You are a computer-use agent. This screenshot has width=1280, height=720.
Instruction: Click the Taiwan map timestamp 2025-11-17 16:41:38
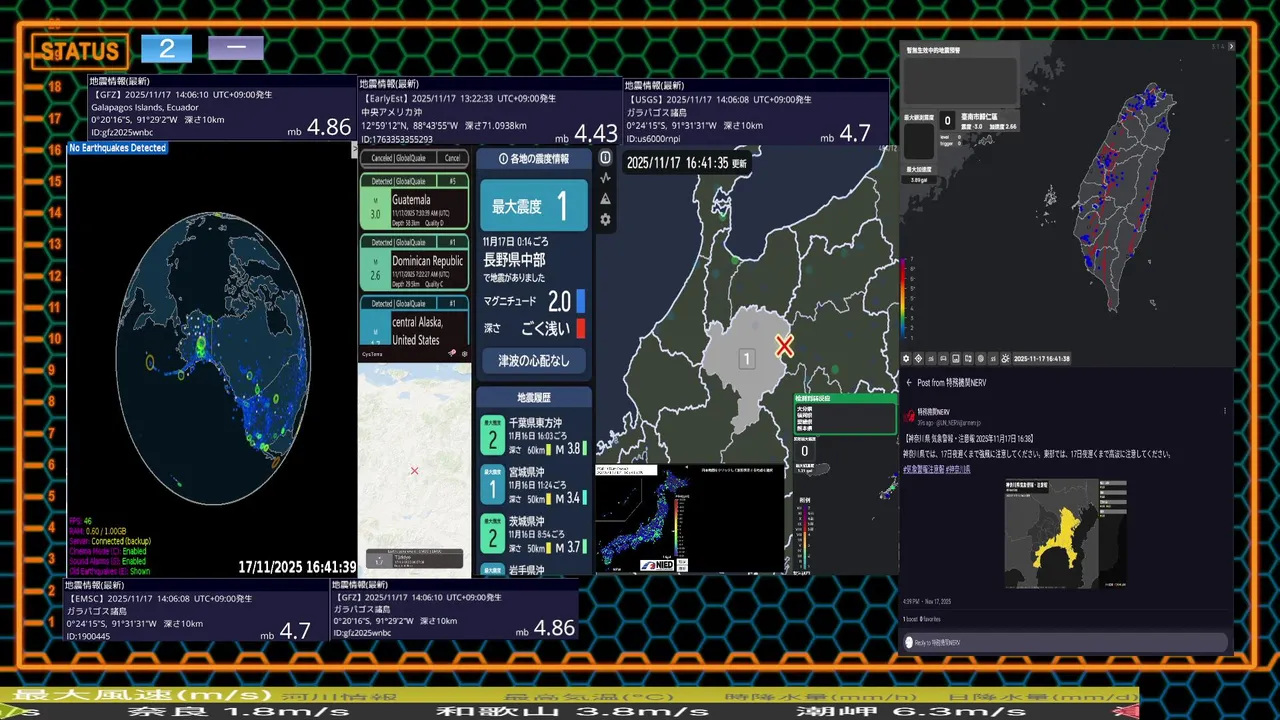coord(1042,359)
